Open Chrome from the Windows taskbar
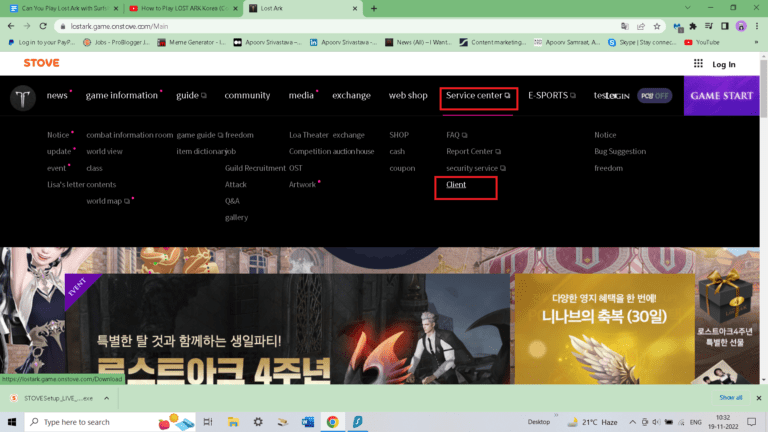768x432 pixels. point(332,422)
